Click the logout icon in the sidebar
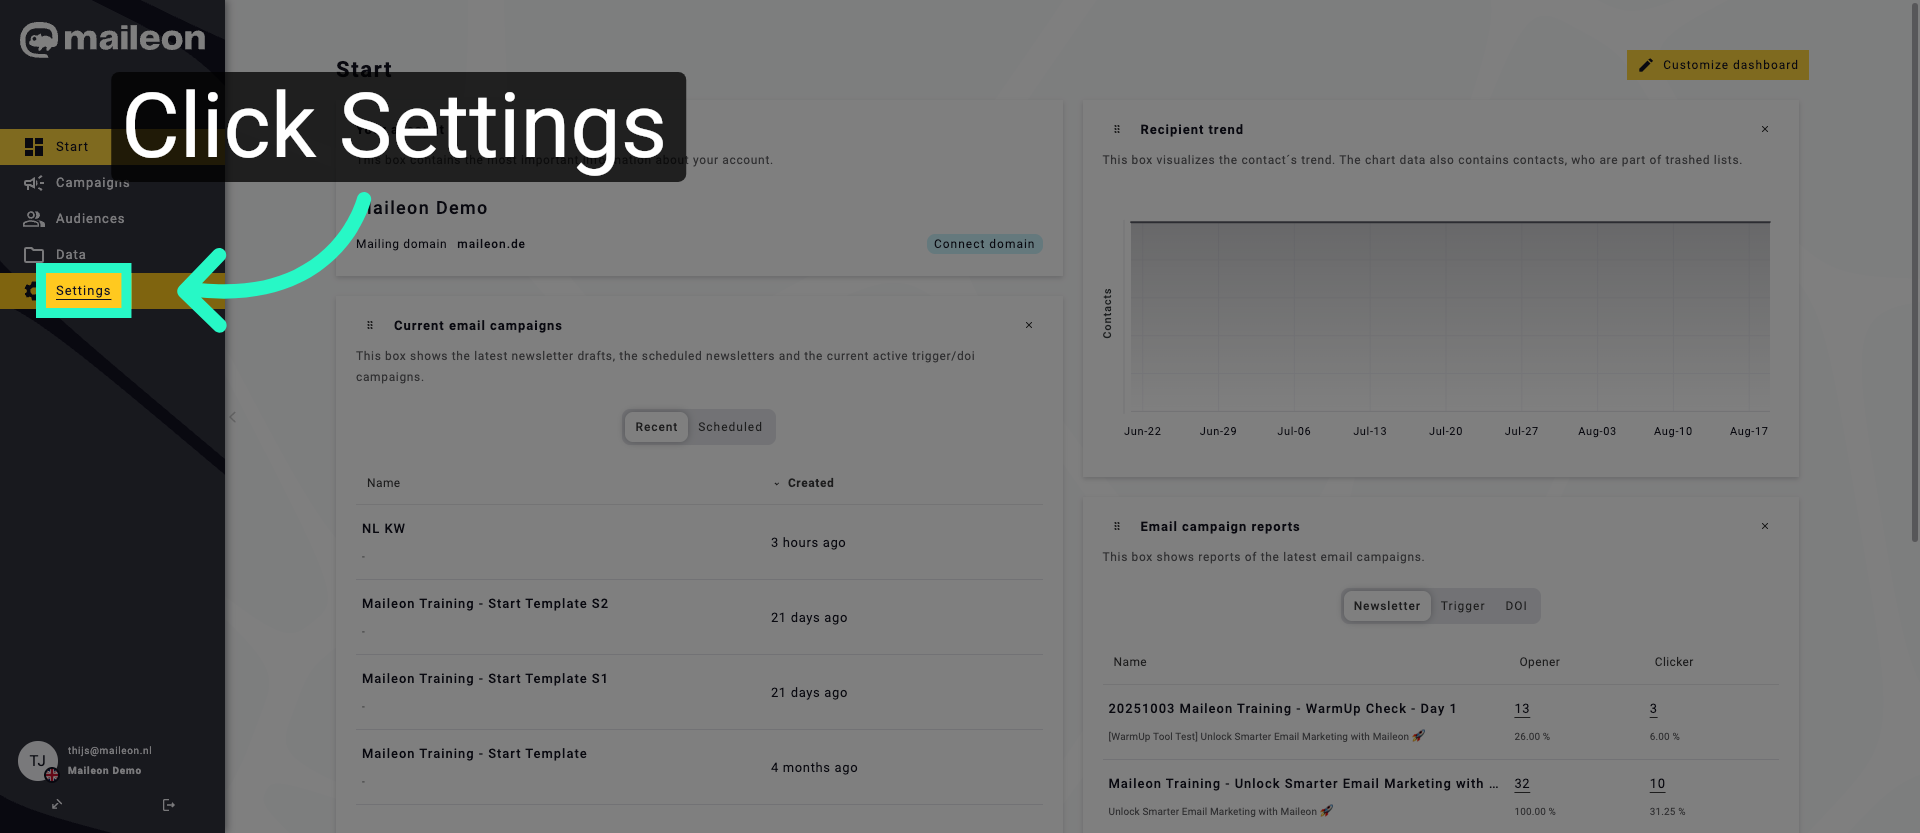This screenshot has width=1920, height=833. pos(168,805)
